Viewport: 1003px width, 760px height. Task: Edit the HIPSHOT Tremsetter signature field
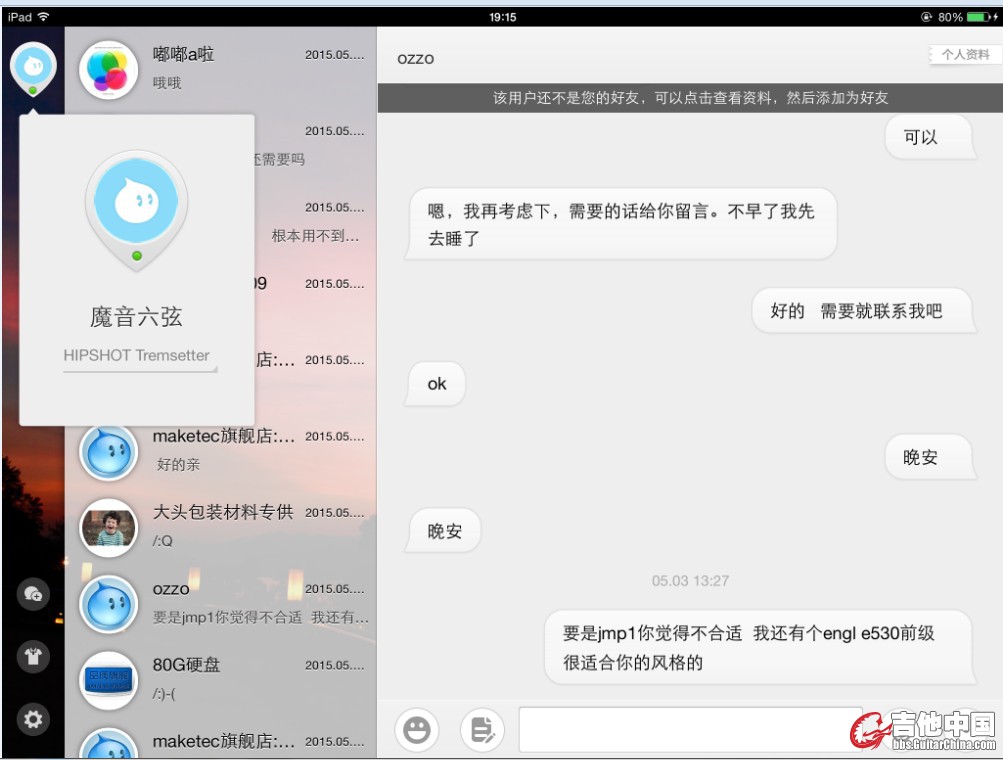tap(139, 357)
